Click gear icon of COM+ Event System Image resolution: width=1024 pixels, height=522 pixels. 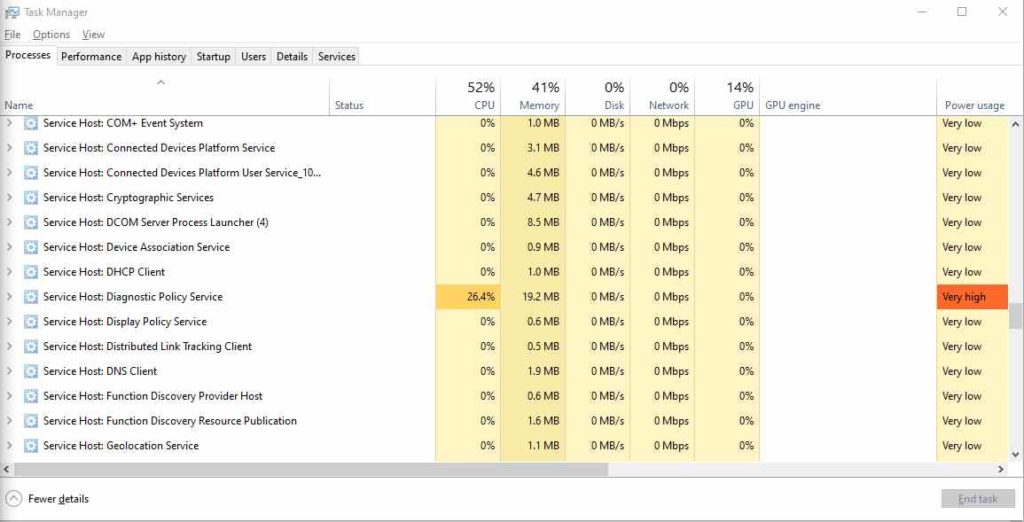pyautogui.click(x=31, y=123)
